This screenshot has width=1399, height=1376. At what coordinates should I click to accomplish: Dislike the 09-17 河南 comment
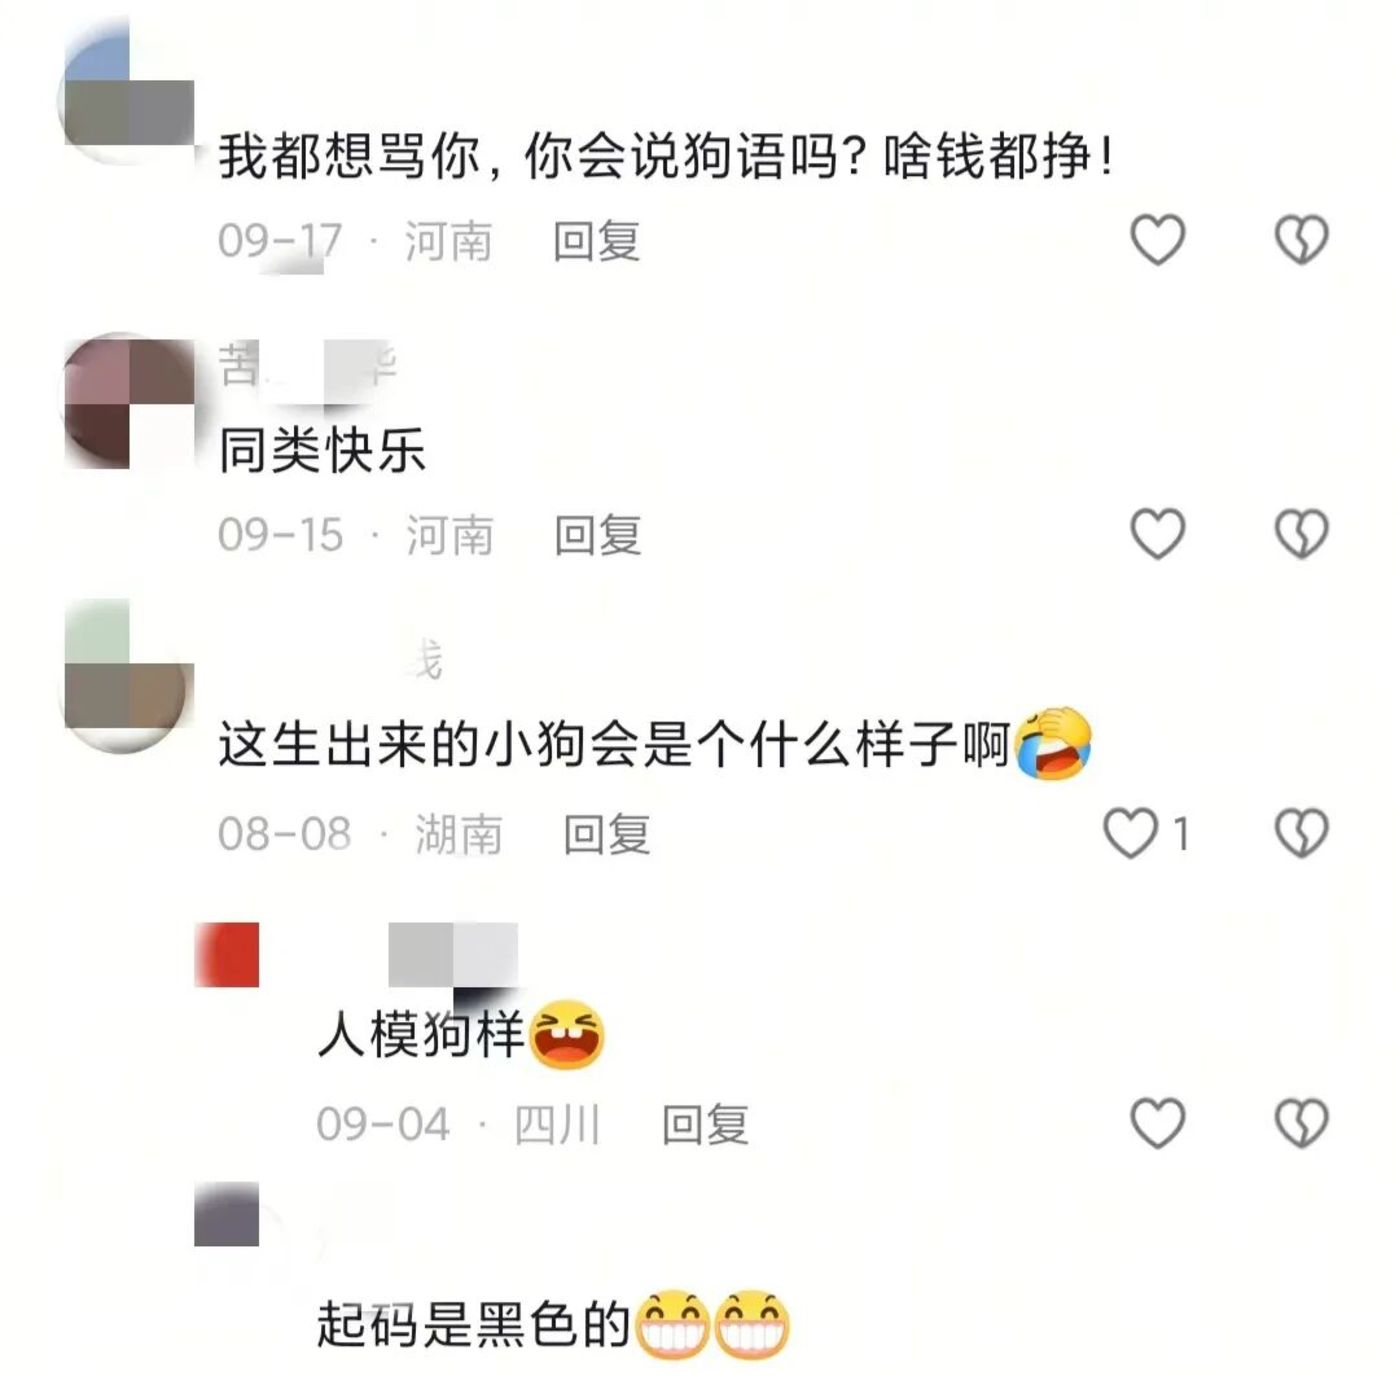[x=1301, y=240]
